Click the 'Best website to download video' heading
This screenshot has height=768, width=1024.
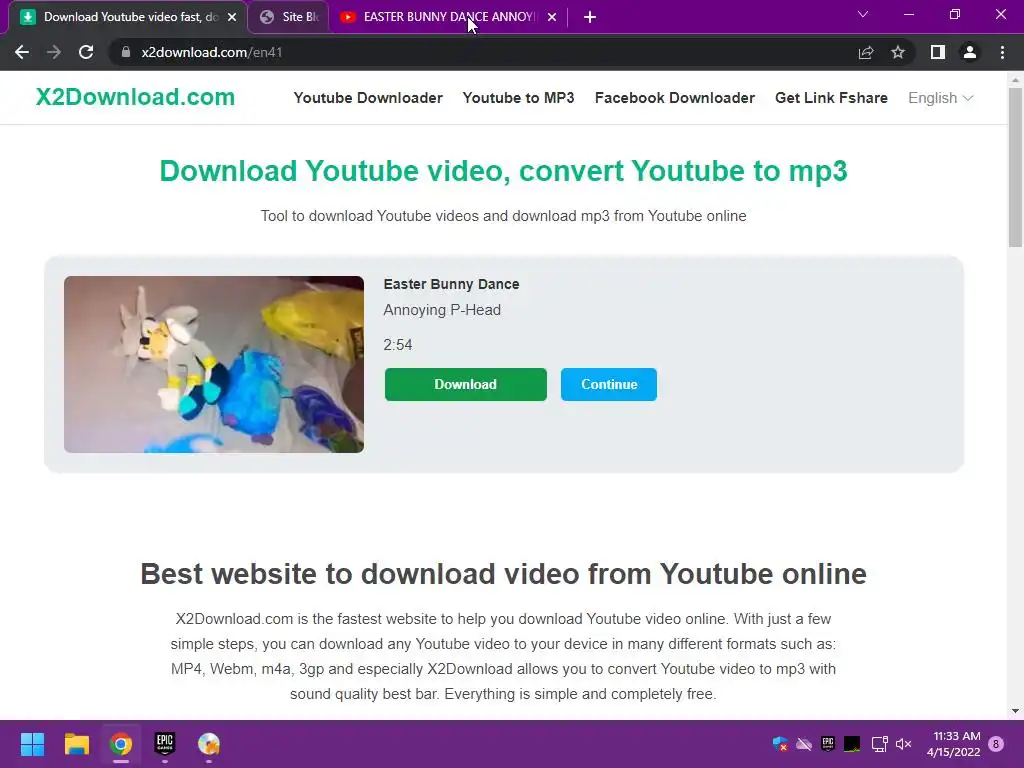click(x=504, y=574)
